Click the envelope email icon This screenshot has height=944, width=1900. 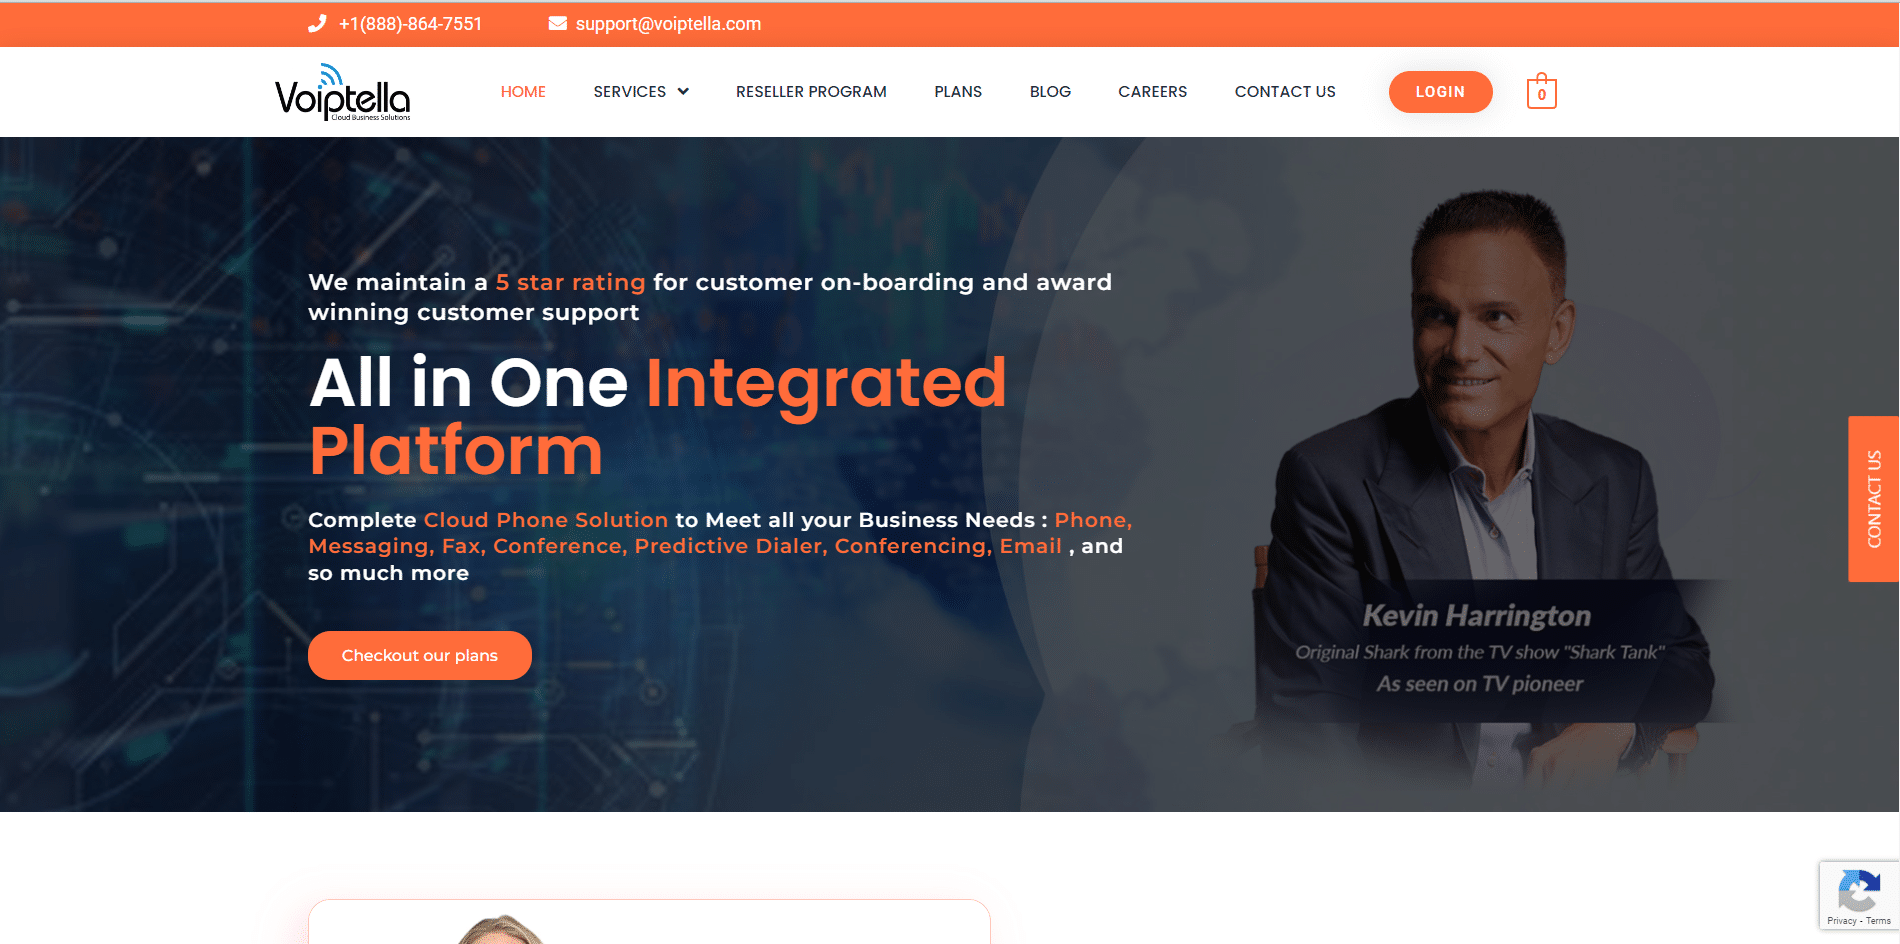pyautogui.click(x=558, y=23)
